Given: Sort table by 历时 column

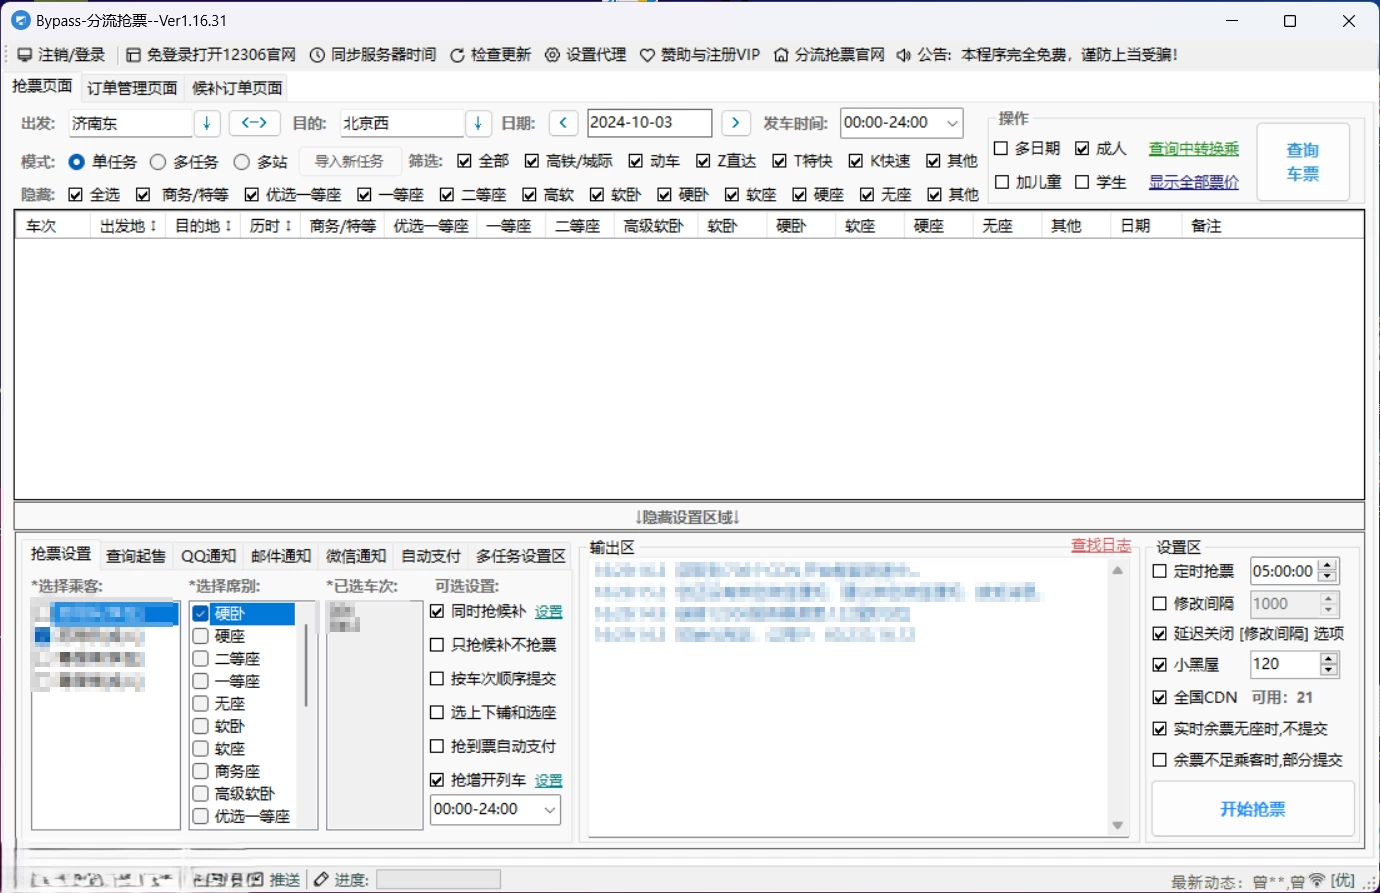Looking at the screenshot, I should pos(270,226).
